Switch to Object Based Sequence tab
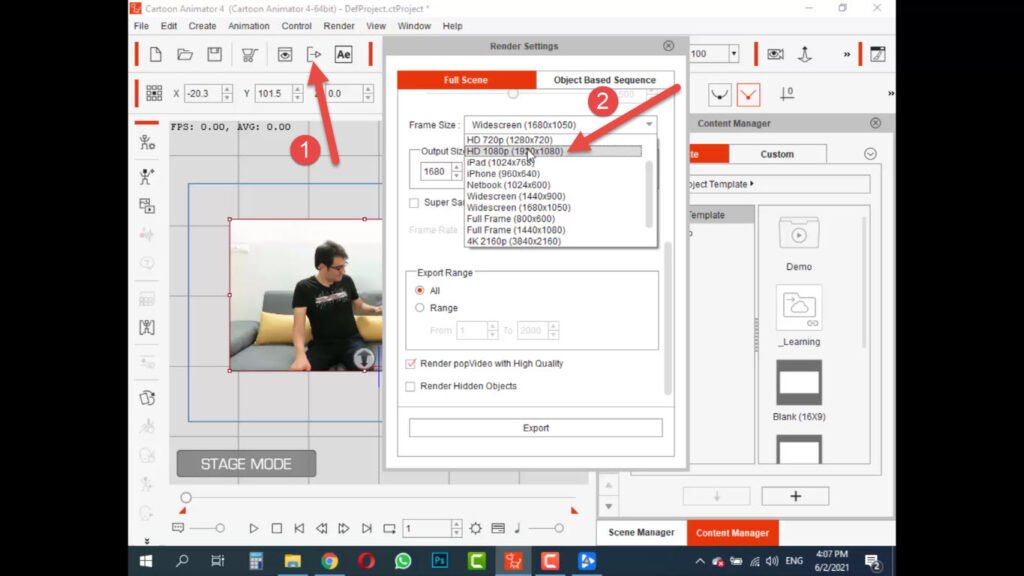Image resolution: width=1024 pixels, height=576 pixels. 605,80
